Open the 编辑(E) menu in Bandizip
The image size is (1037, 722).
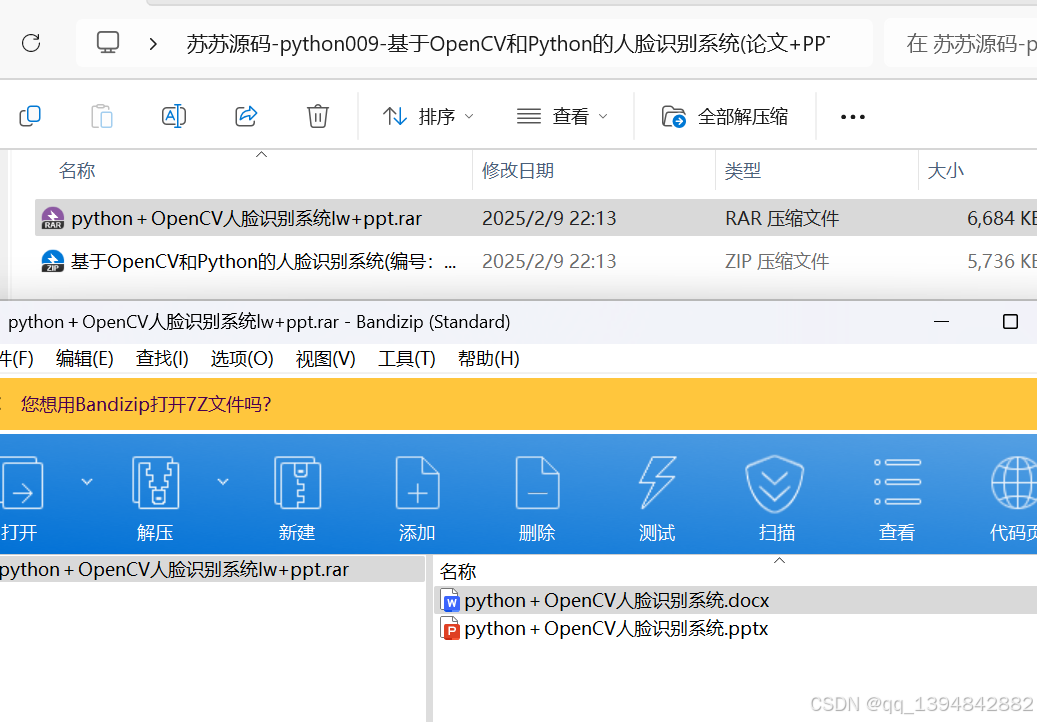[x=85, y=358]
